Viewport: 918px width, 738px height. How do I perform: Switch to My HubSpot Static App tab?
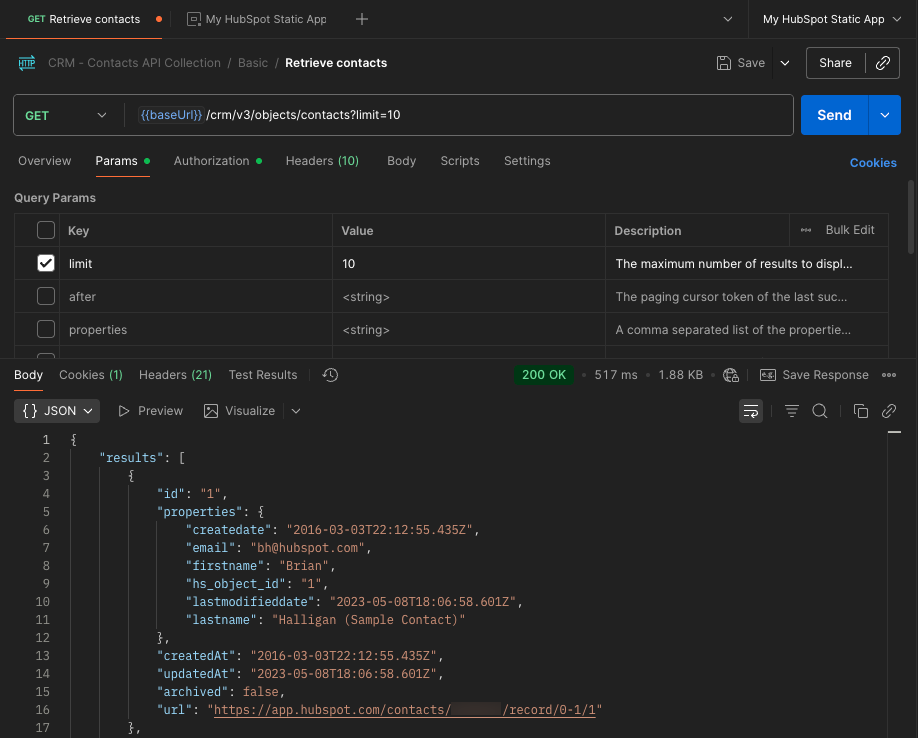click(256, 19)
